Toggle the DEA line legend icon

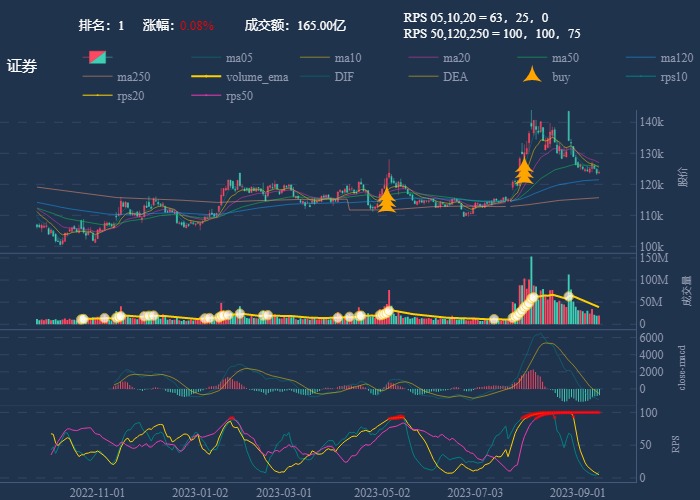tap(423, 77)
